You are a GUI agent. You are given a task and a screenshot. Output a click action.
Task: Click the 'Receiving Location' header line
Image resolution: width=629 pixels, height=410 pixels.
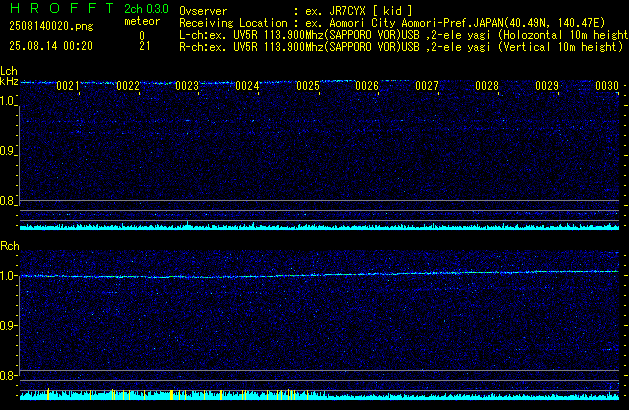[392, 23]
